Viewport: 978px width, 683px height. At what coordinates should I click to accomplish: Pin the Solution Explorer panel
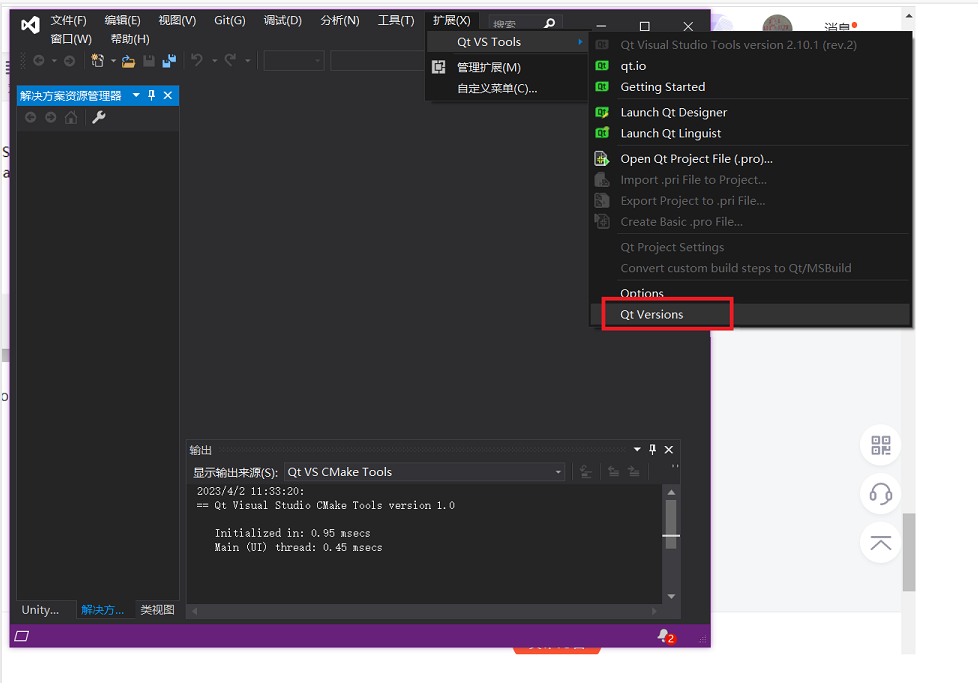pyautogui.click(x=152, y=95)
